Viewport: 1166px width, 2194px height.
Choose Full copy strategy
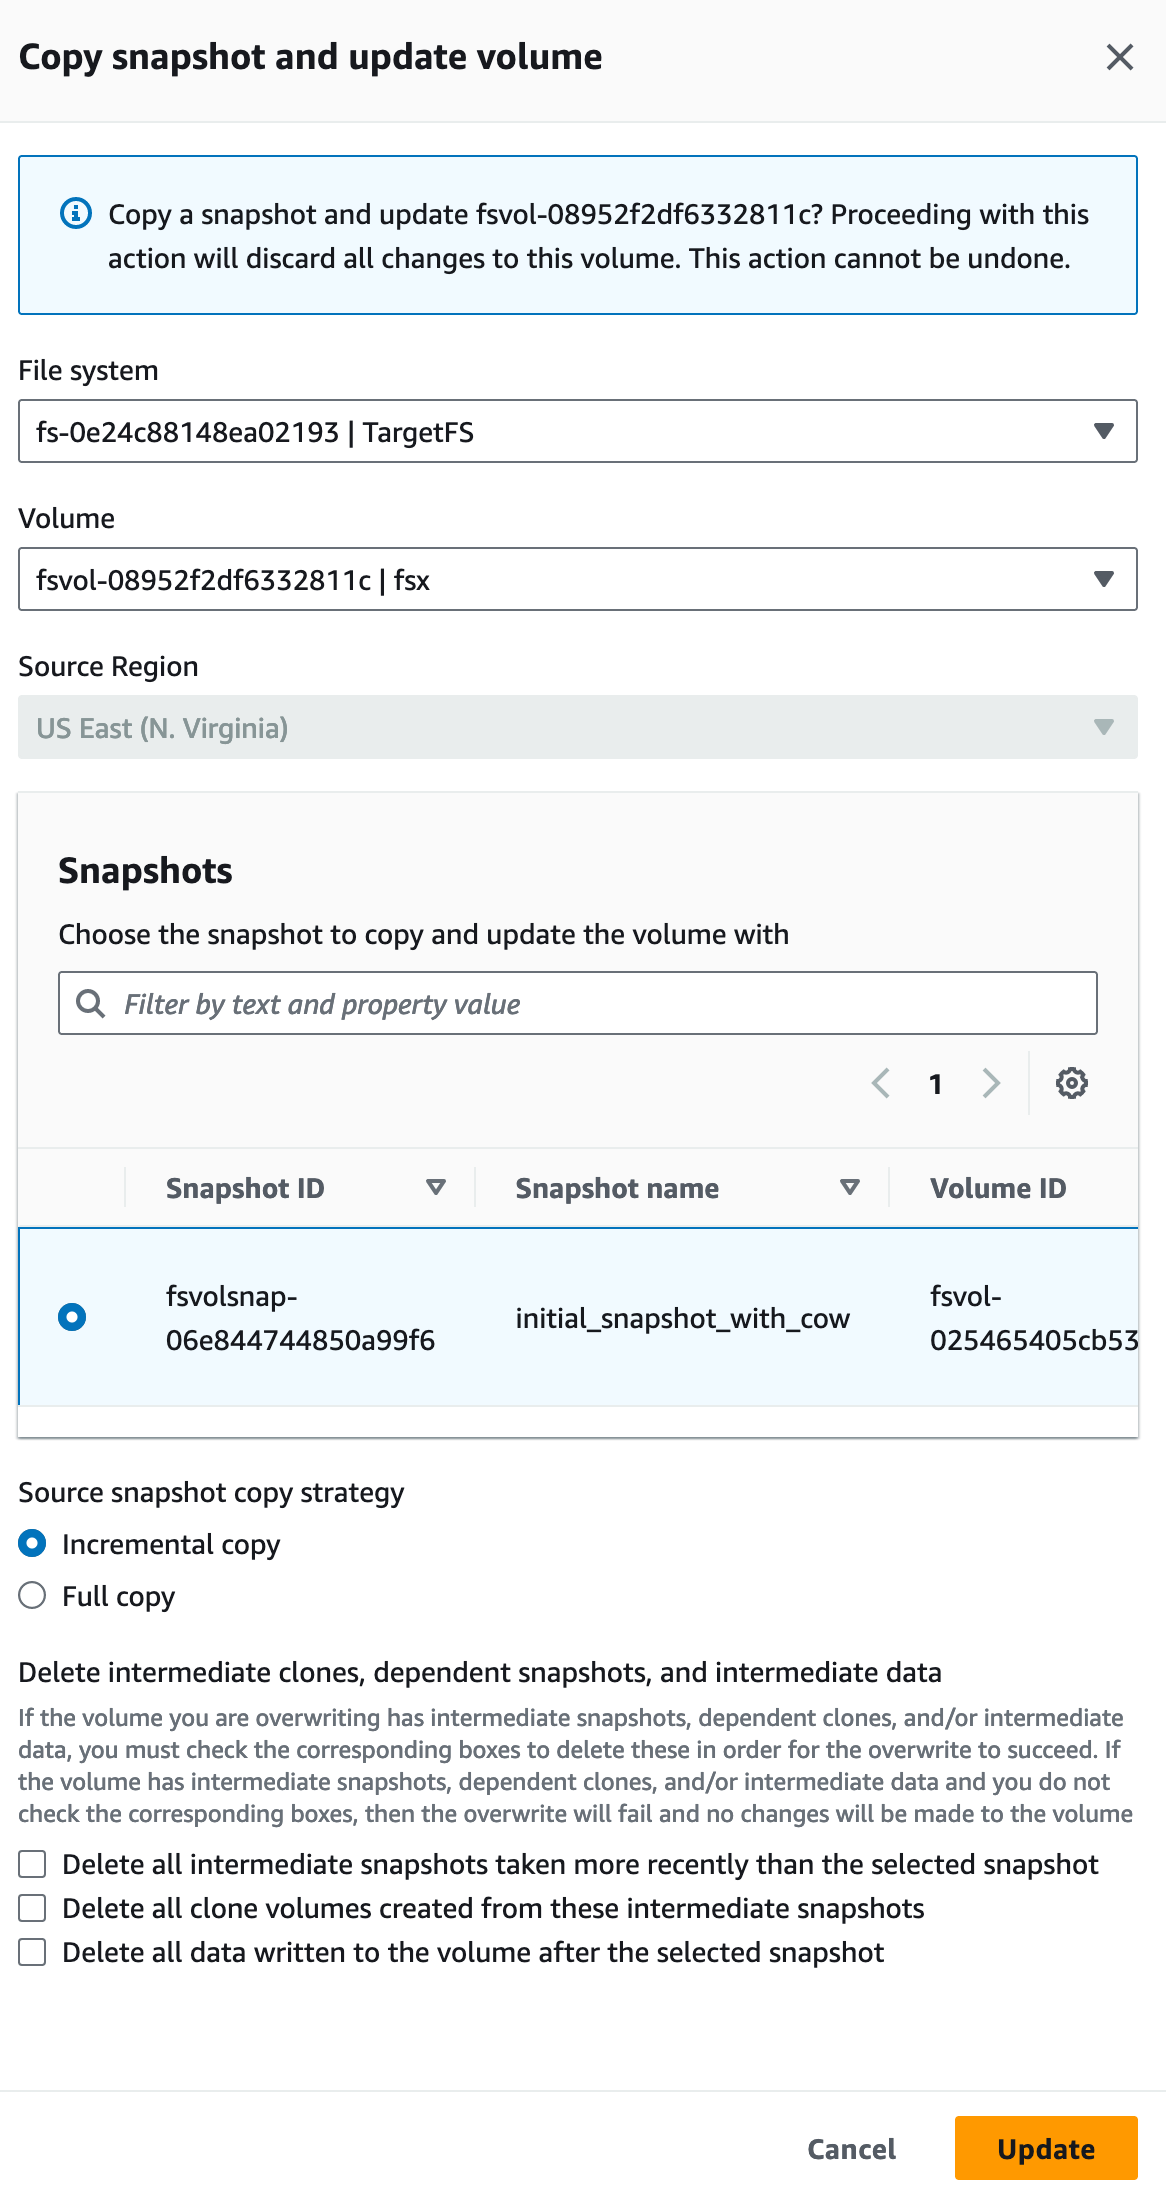tap(32, 1595)
